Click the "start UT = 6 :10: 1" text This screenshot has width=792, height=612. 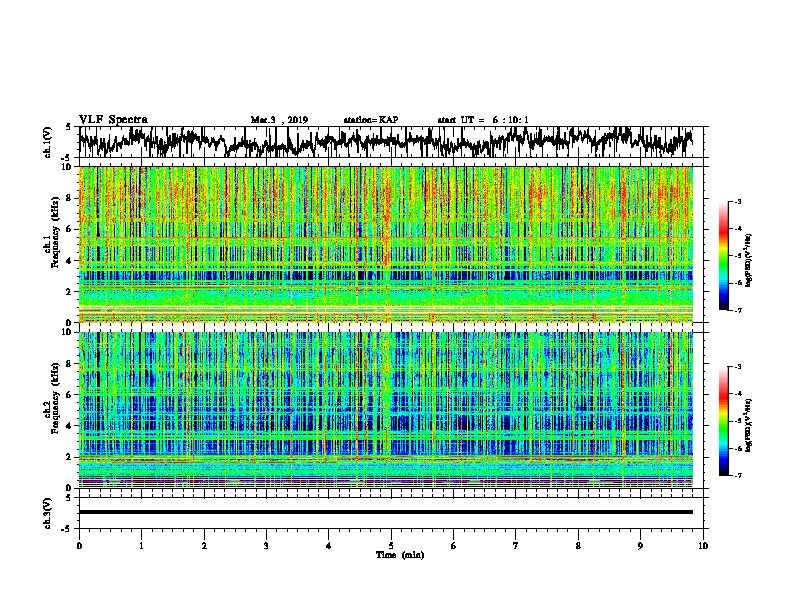click(483, 120)
